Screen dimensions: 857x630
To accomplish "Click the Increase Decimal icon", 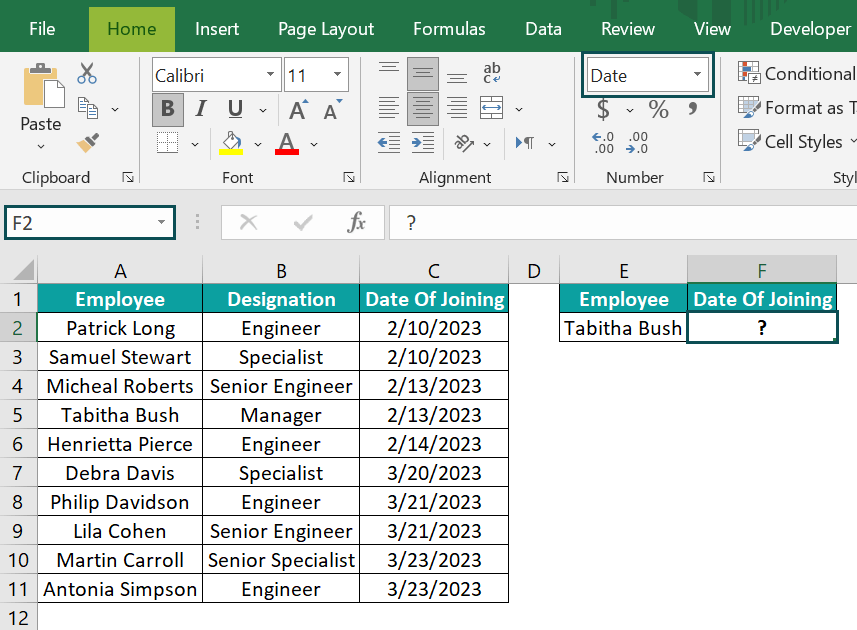I will pyautogui.click(x=637, y=142).
